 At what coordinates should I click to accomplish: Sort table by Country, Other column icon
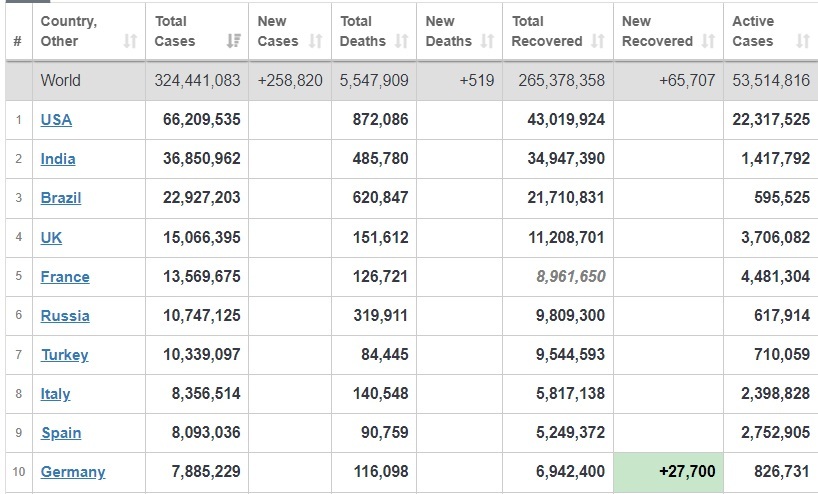tap(130, 41)
